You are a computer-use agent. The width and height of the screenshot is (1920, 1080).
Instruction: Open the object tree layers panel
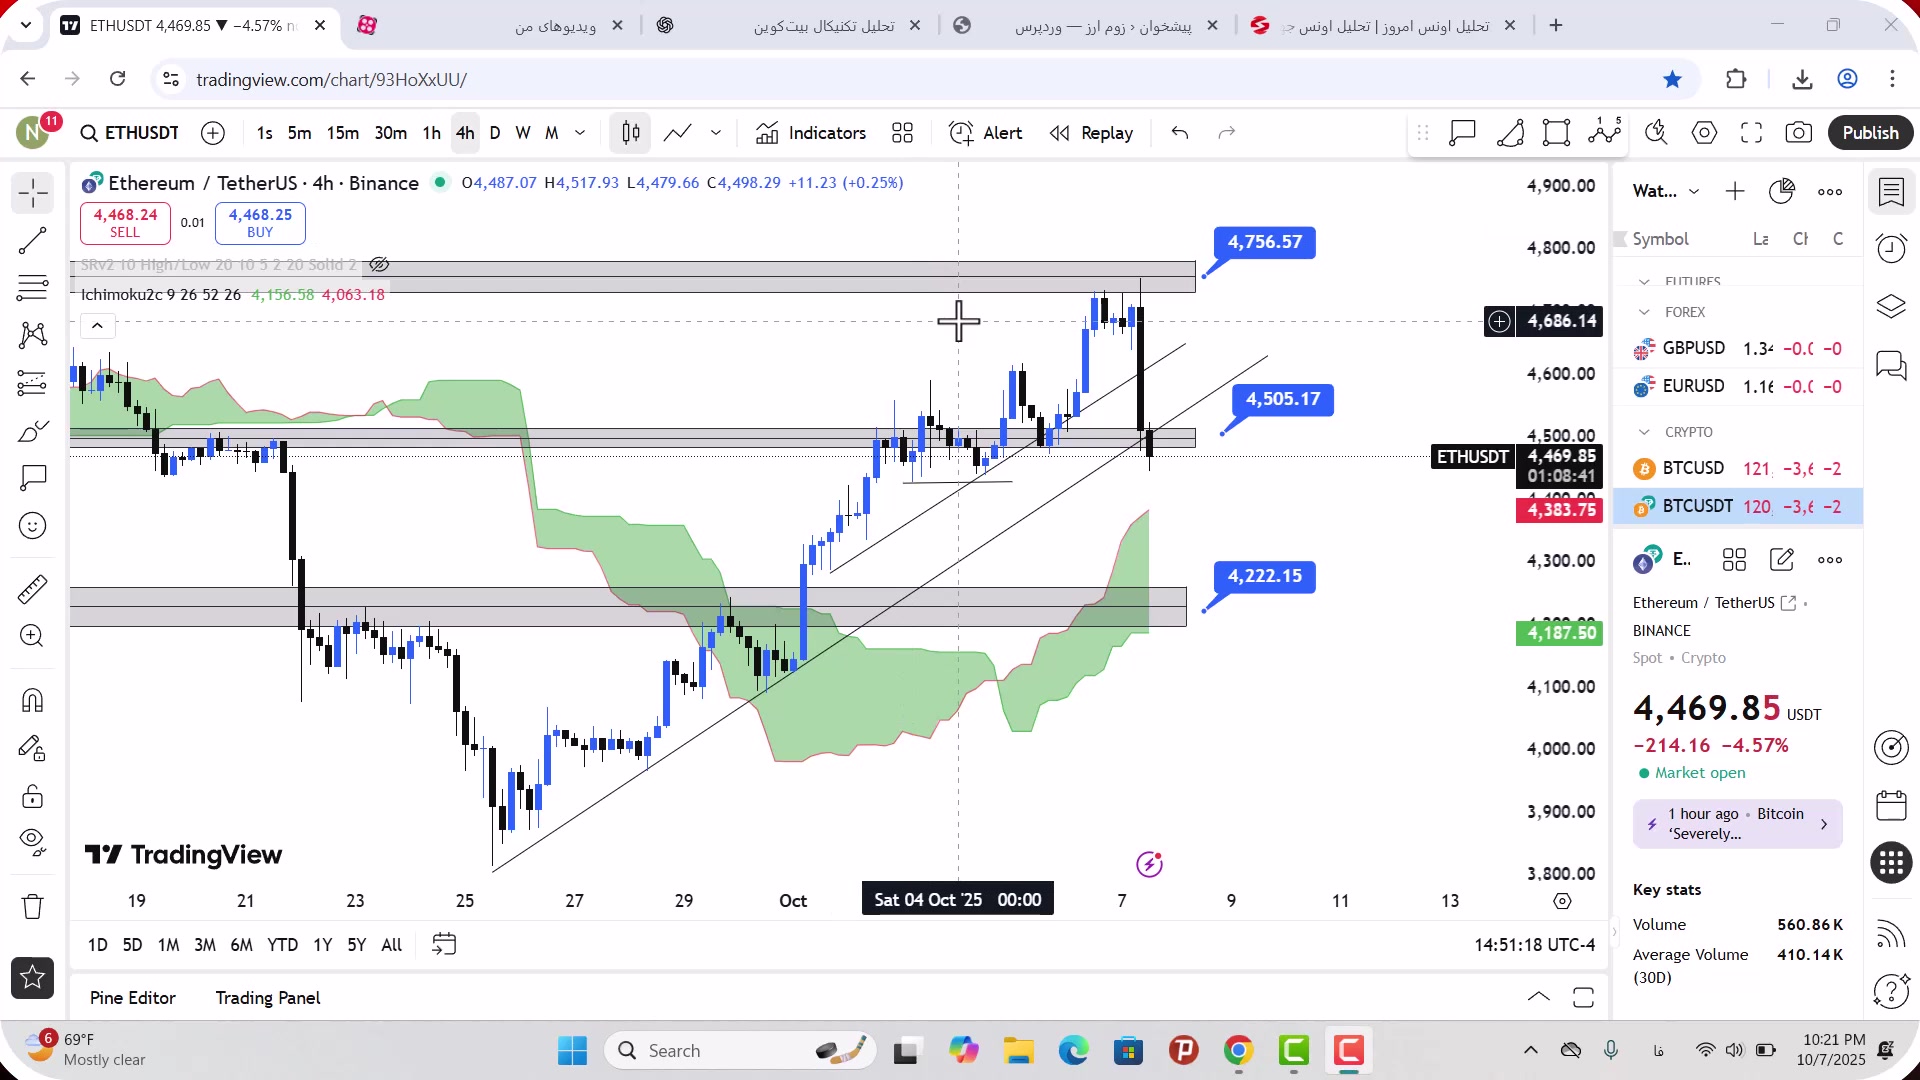pos(1891,307)
